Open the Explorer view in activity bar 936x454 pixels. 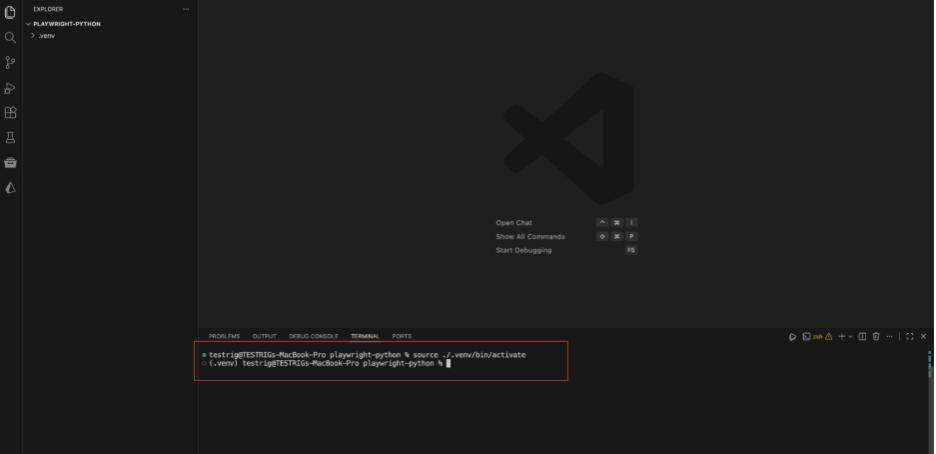(11, 12)
